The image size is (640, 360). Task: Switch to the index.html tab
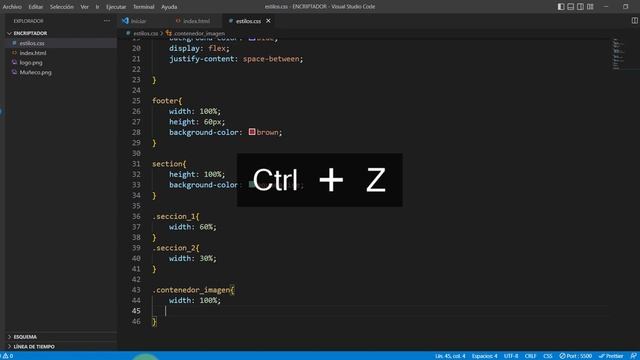point(196,21)
